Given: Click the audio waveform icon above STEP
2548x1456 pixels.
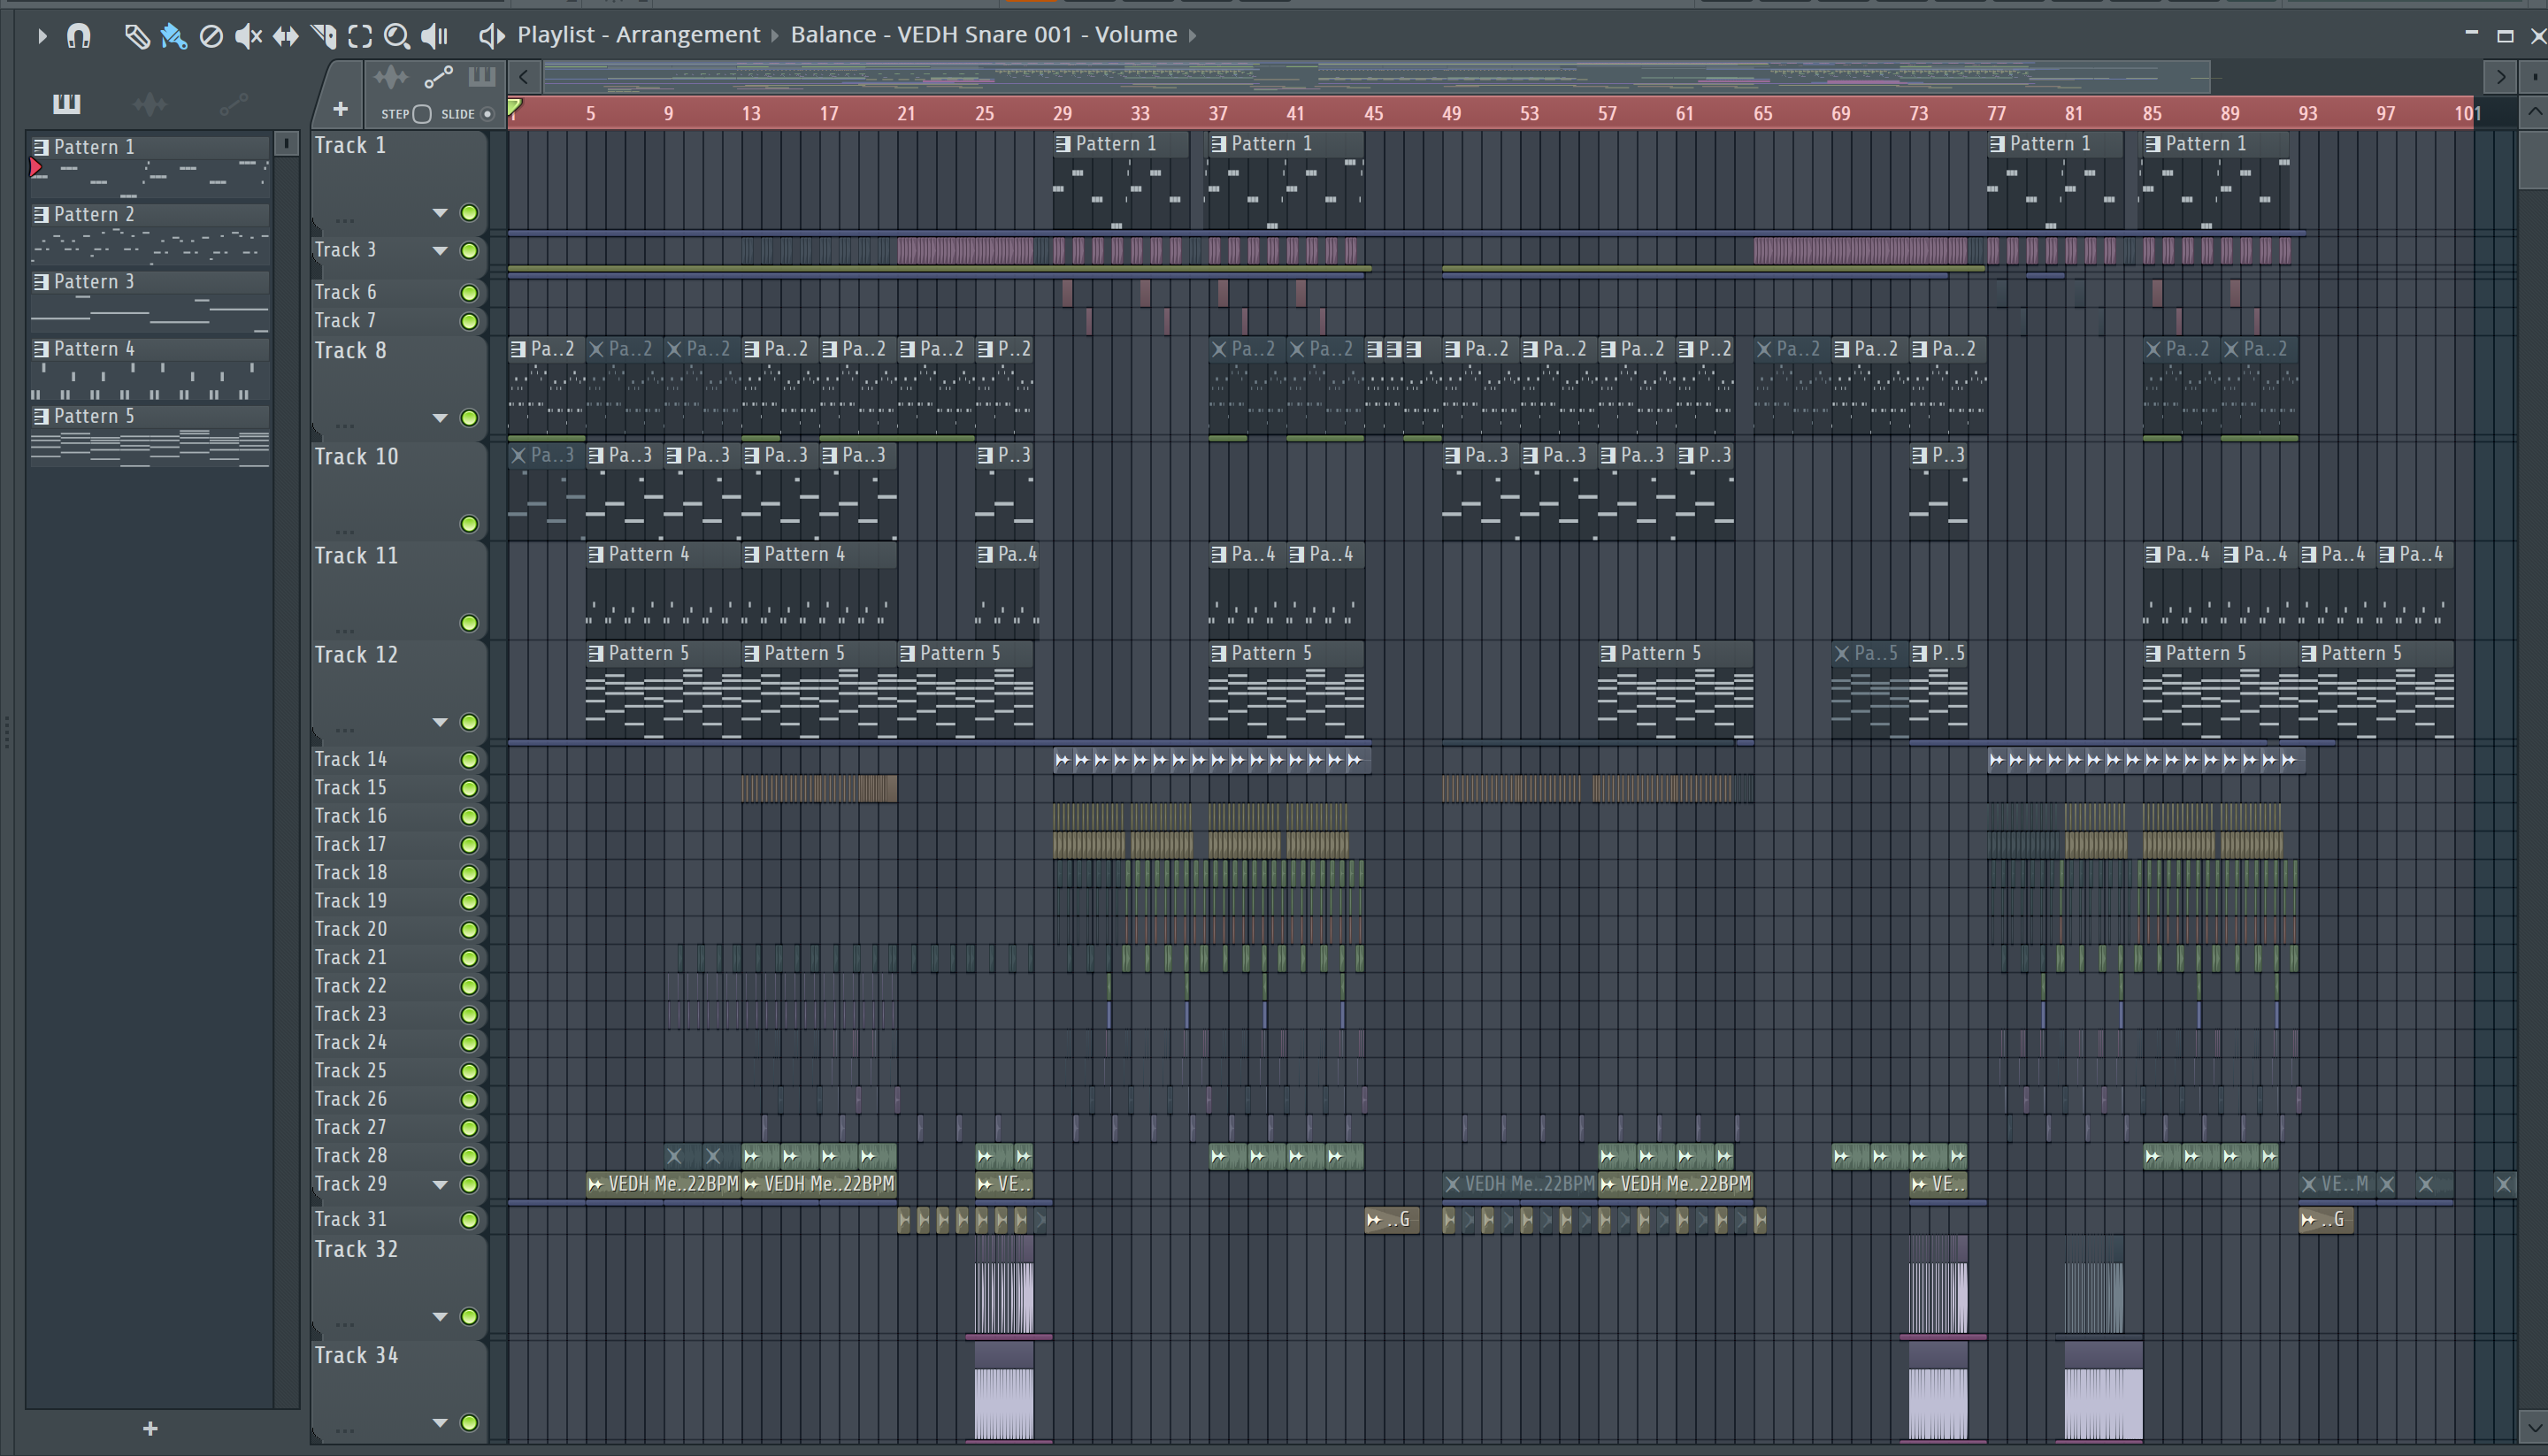Looking at the screenshot, I should (391, 77).
